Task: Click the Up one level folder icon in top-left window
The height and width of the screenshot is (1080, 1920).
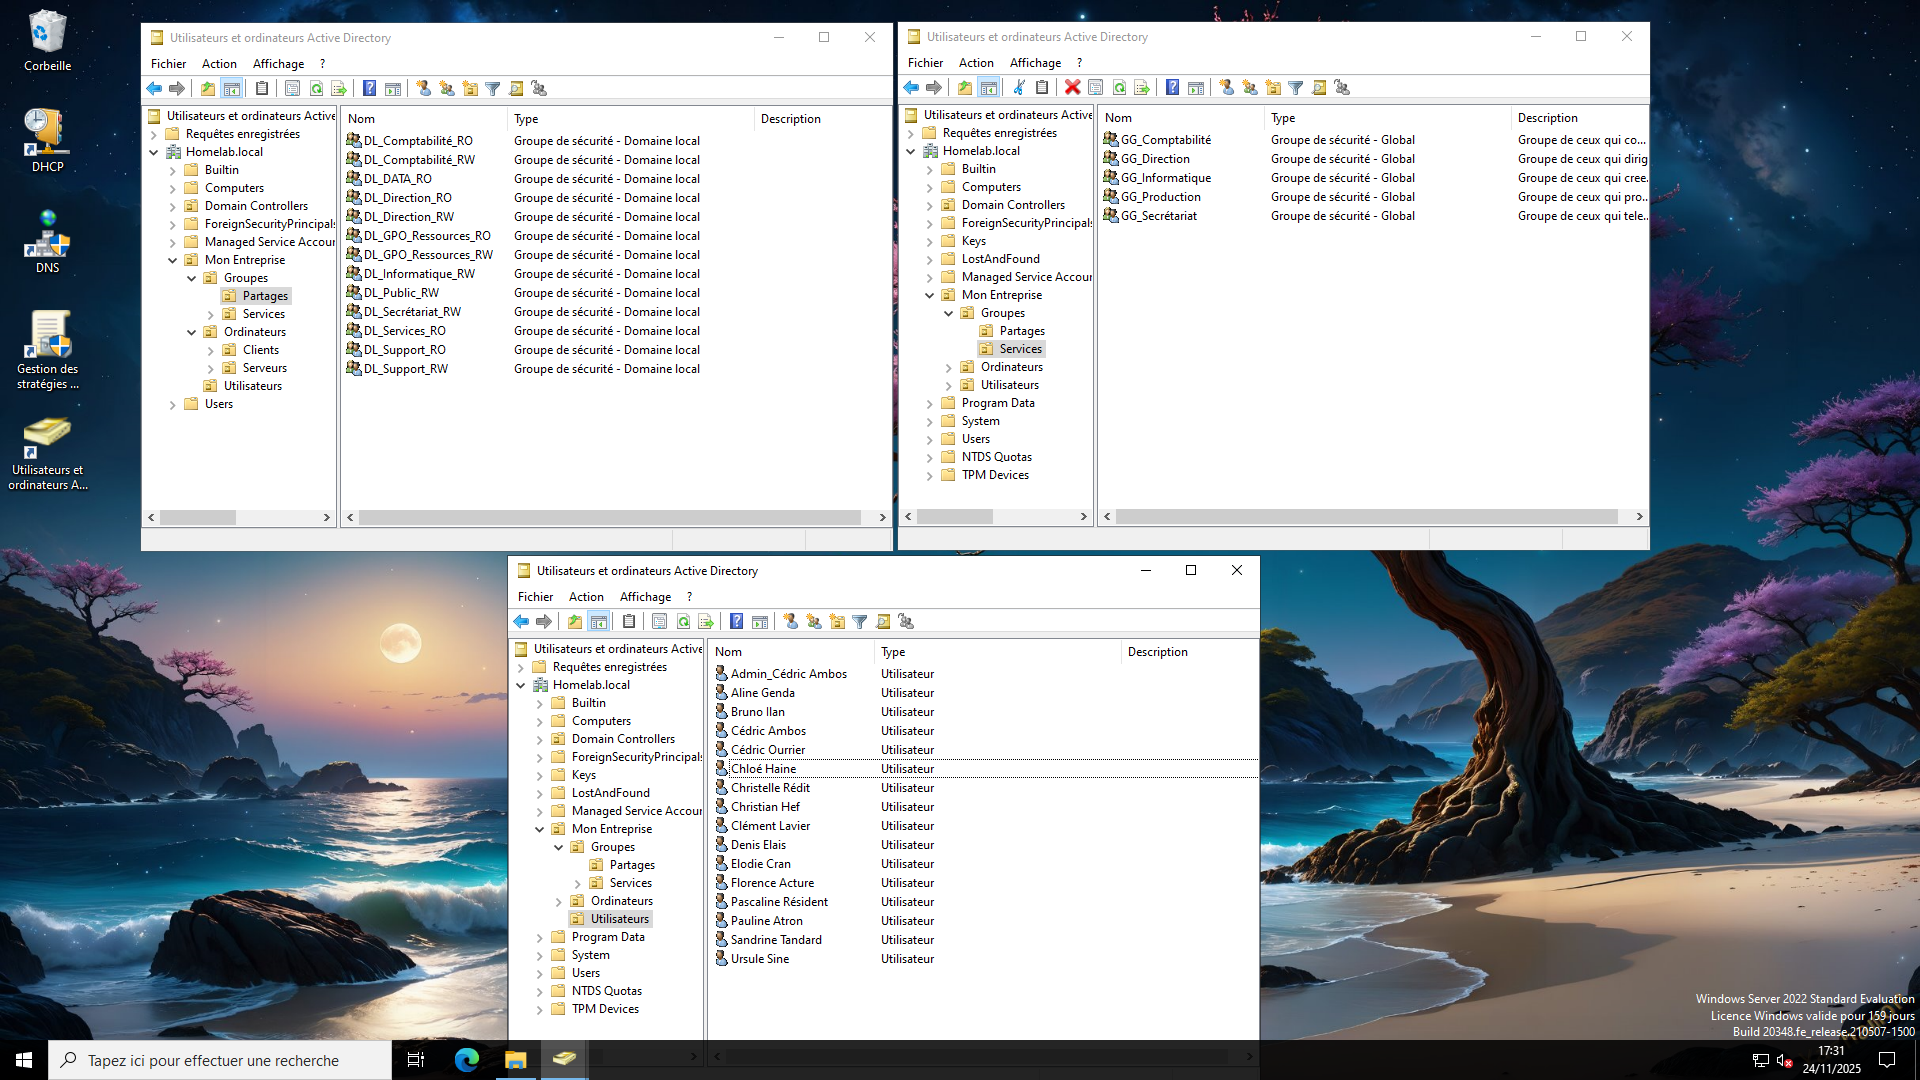Action: (x=208, y=89)
